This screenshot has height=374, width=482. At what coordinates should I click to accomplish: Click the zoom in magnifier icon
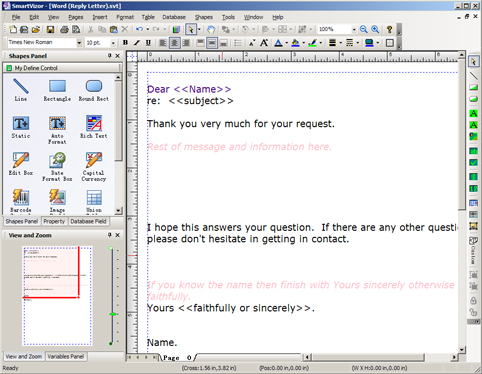pos(375,29)
